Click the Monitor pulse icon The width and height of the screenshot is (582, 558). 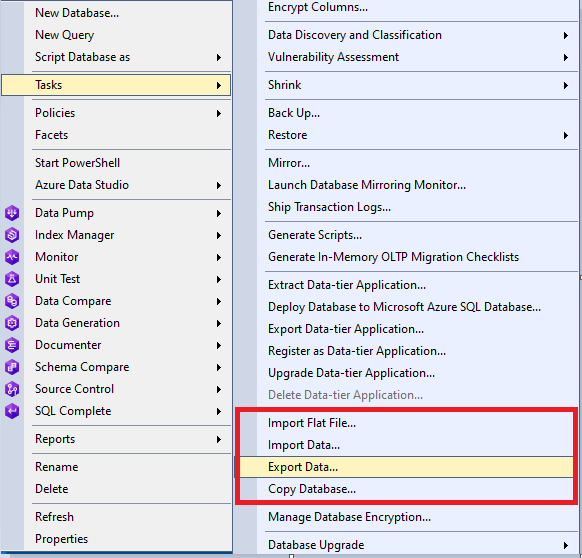click(12, 257)
